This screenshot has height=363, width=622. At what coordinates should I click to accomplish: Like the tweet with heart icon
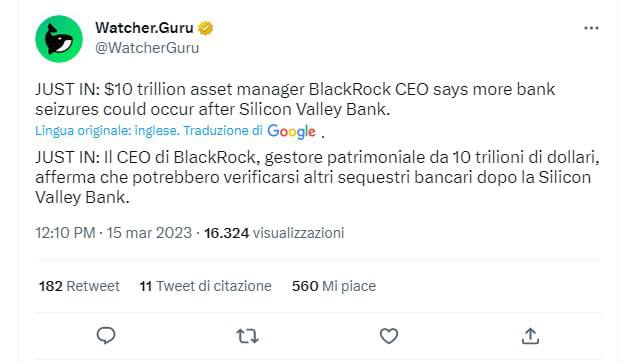coord(389,336)
